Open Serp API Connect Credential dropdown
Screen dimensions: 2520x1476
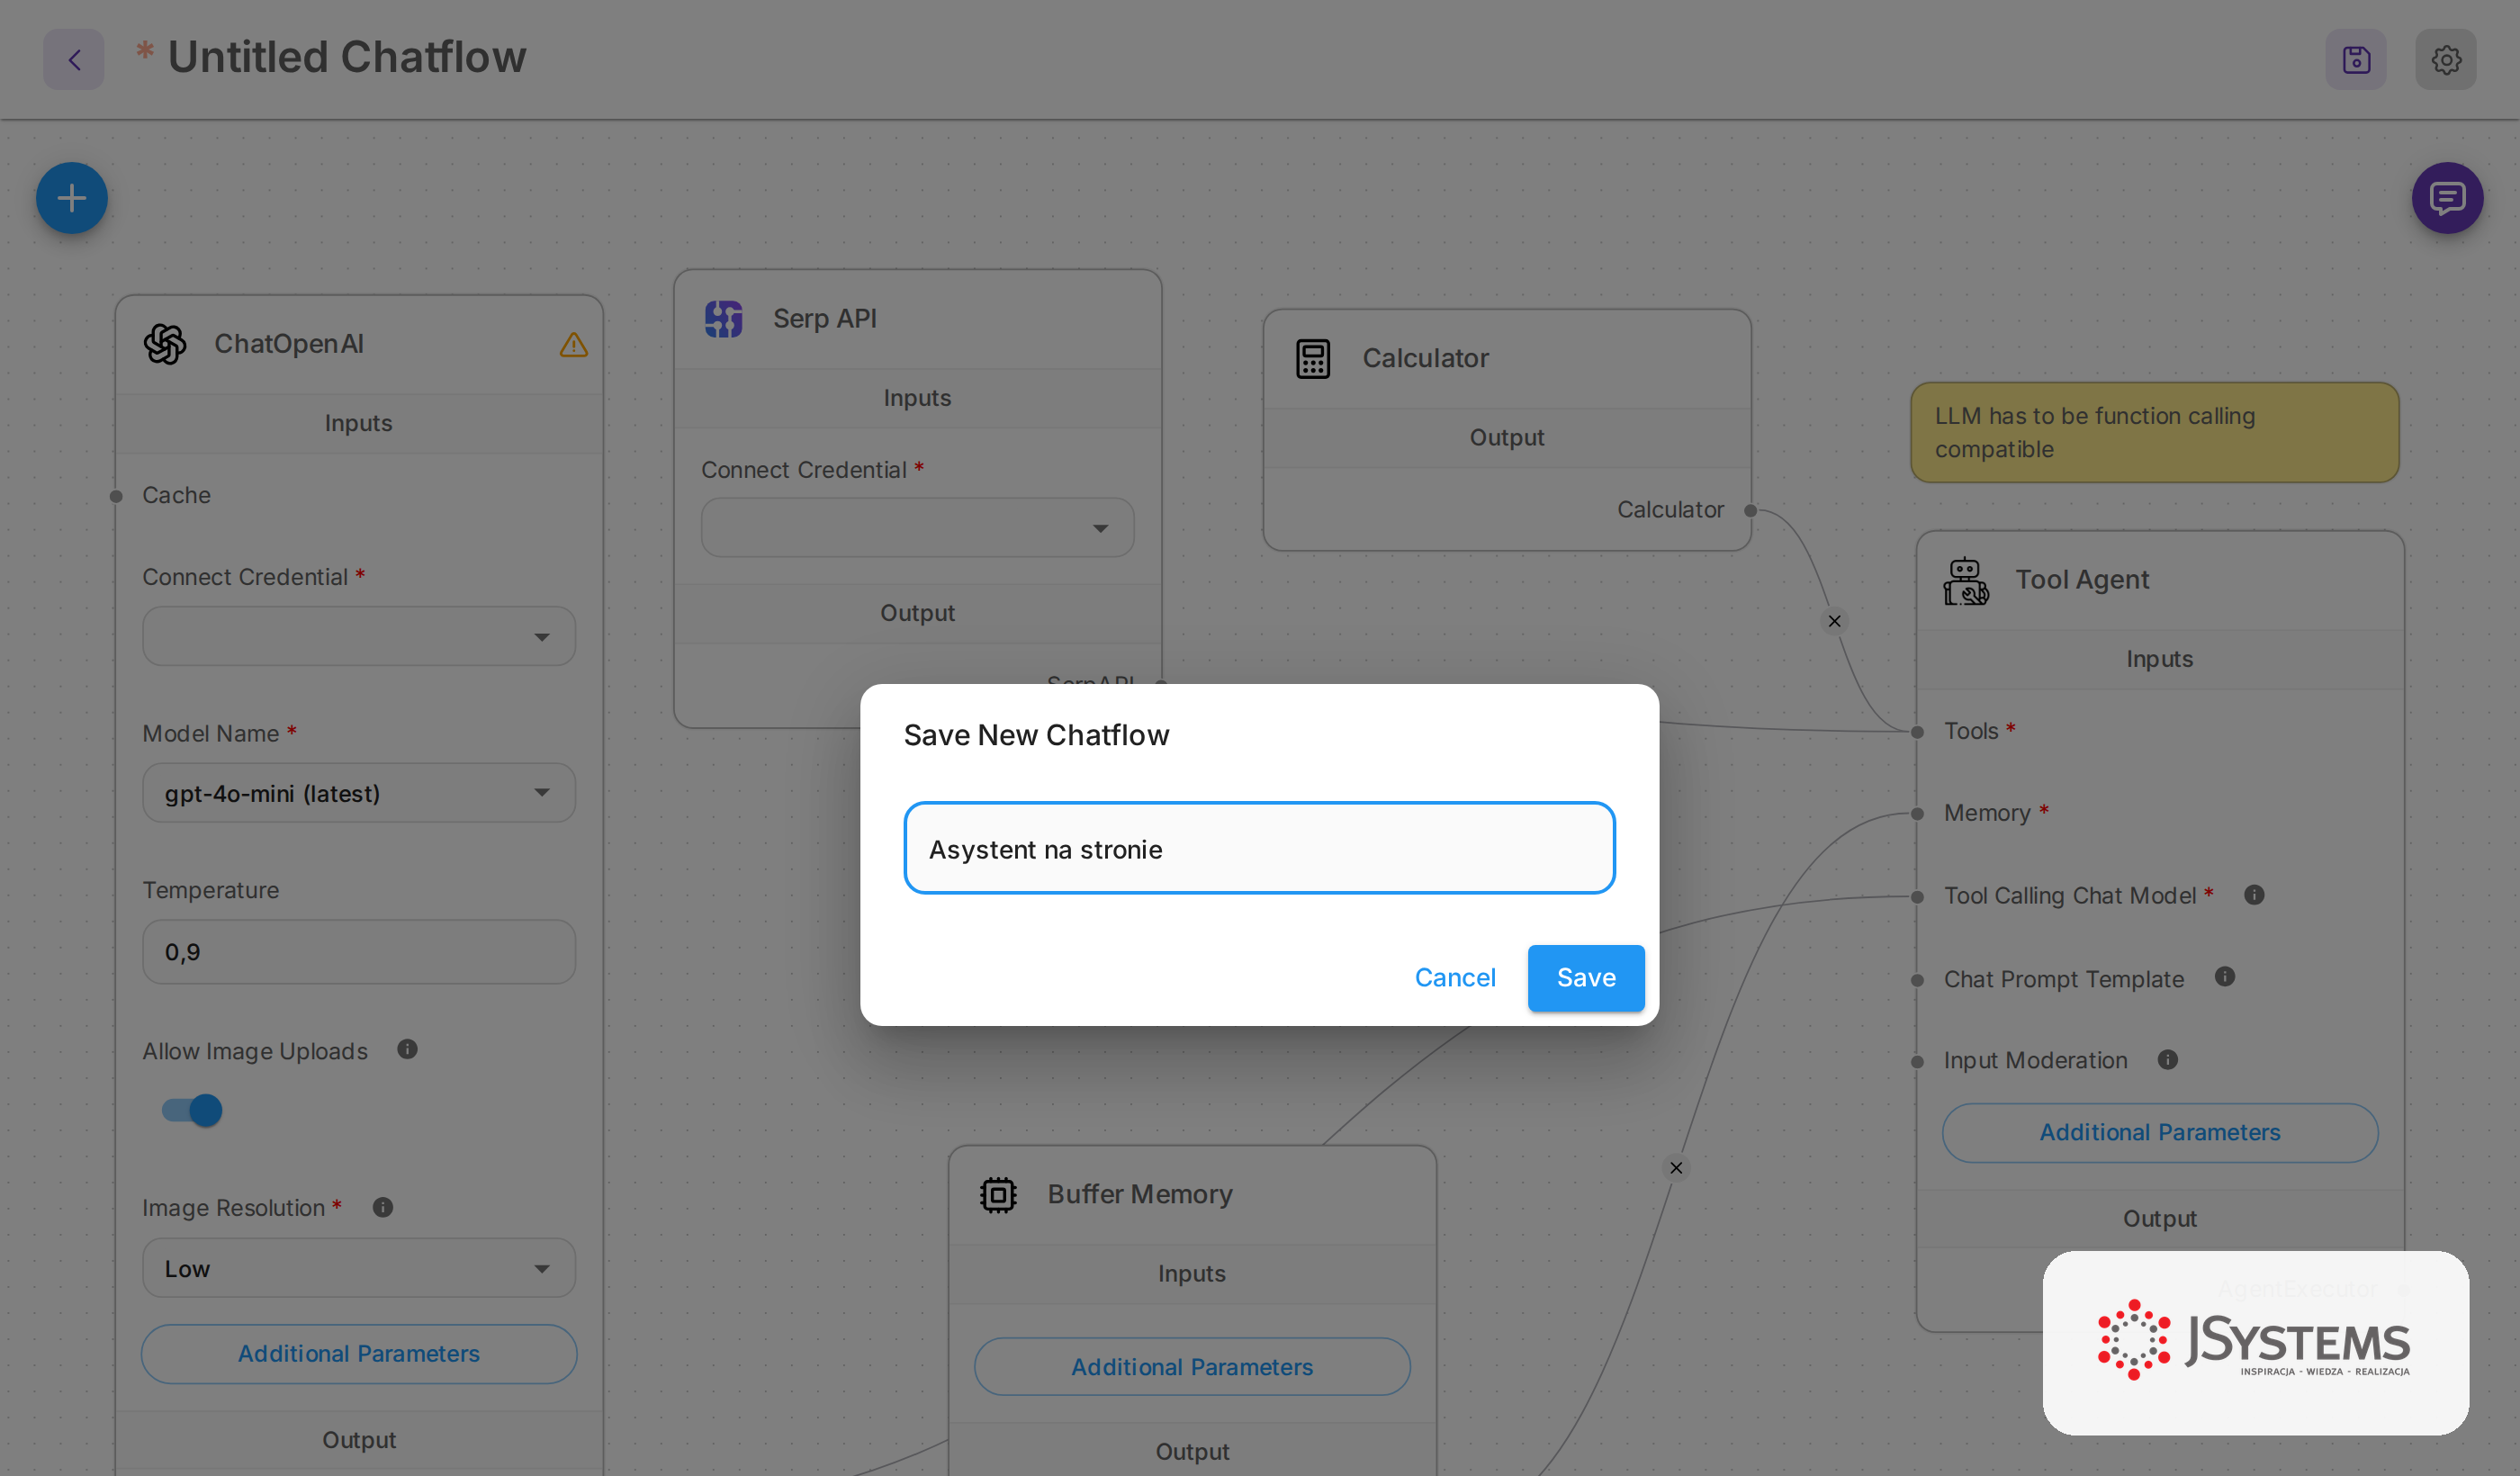917,527
